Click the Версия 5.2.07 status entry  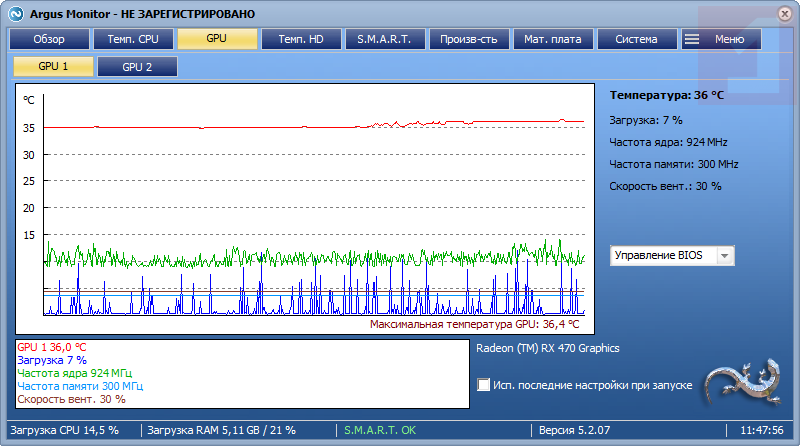pos(574,430)
